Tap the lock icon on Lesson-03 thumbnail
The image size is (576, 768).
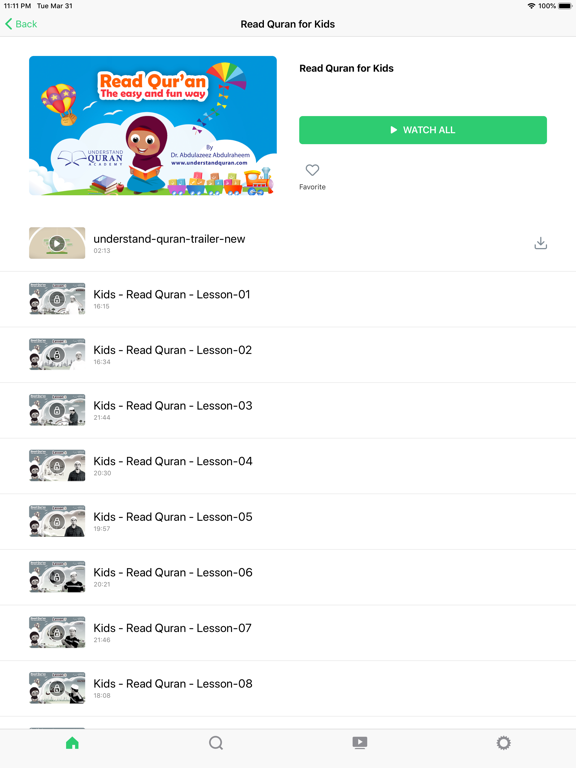(x=57, y=410)
